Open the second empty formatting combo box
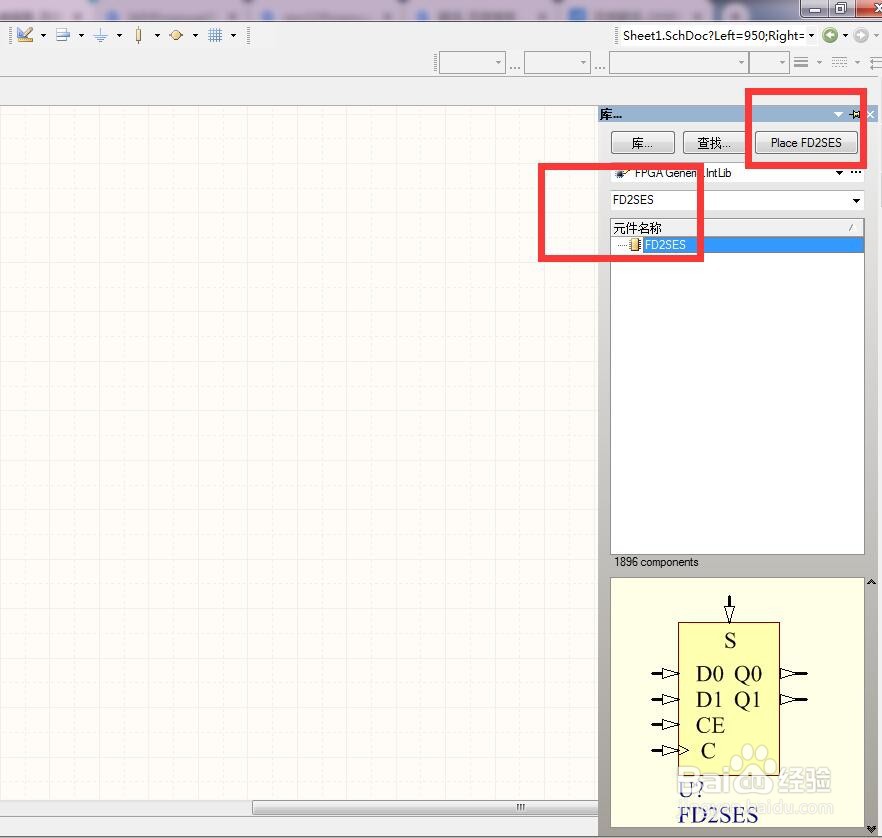Viewport: 882px width, 838px height. [557, 62]
